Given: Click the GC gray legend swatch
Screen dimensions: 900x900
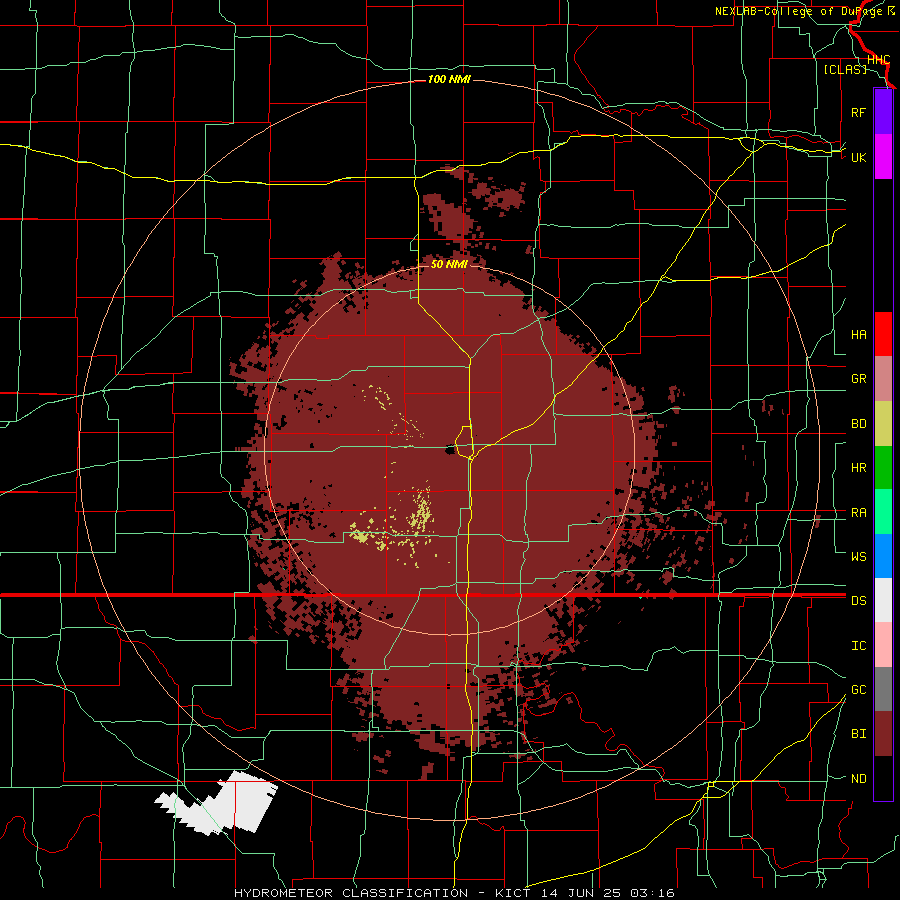Looking at the screenshot, I should point(883,689).
